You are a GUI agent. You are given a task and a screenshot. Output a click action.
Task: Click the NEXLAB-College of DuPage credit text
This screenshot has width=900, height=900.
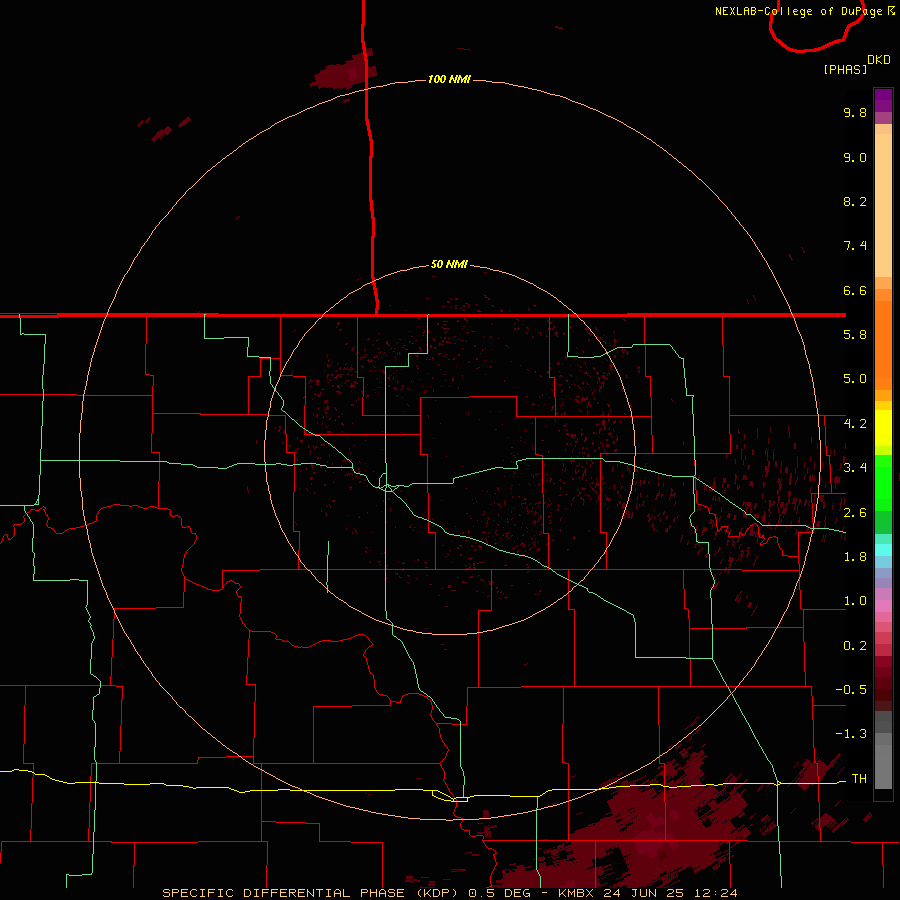800,11
